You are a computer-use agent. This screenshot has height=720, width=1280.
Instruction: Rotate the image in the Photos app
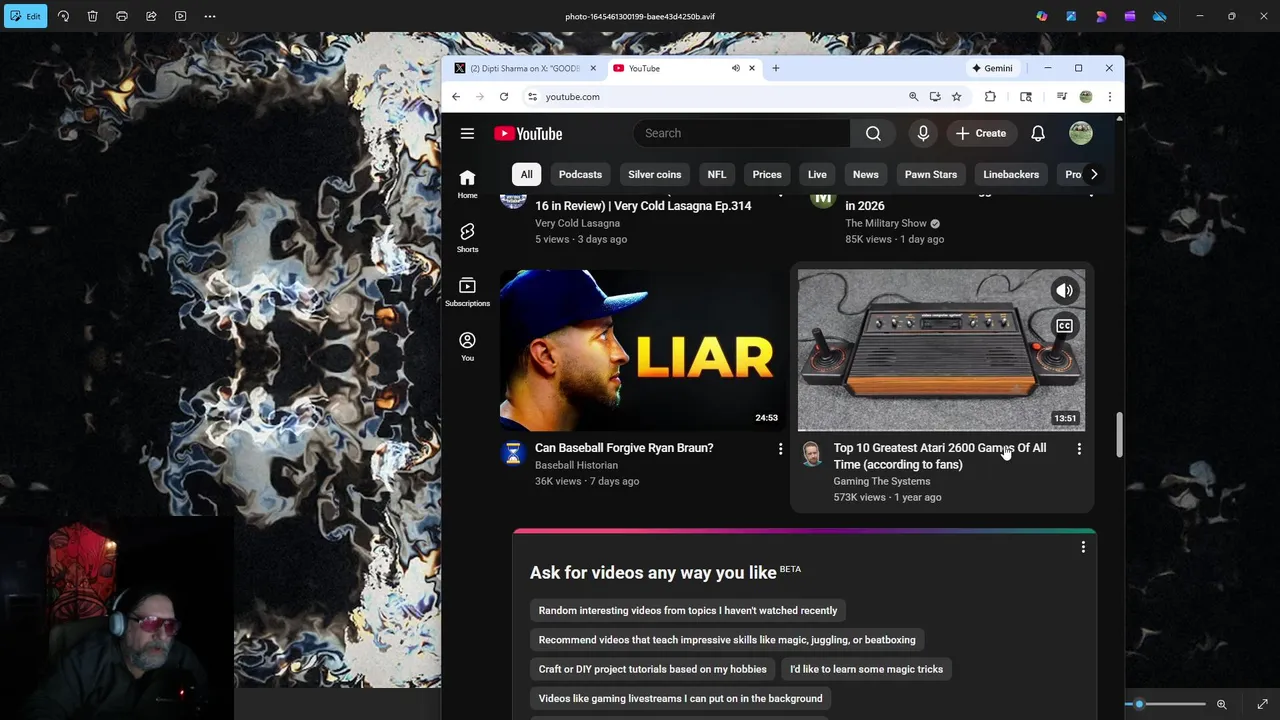tap(63, 16)
